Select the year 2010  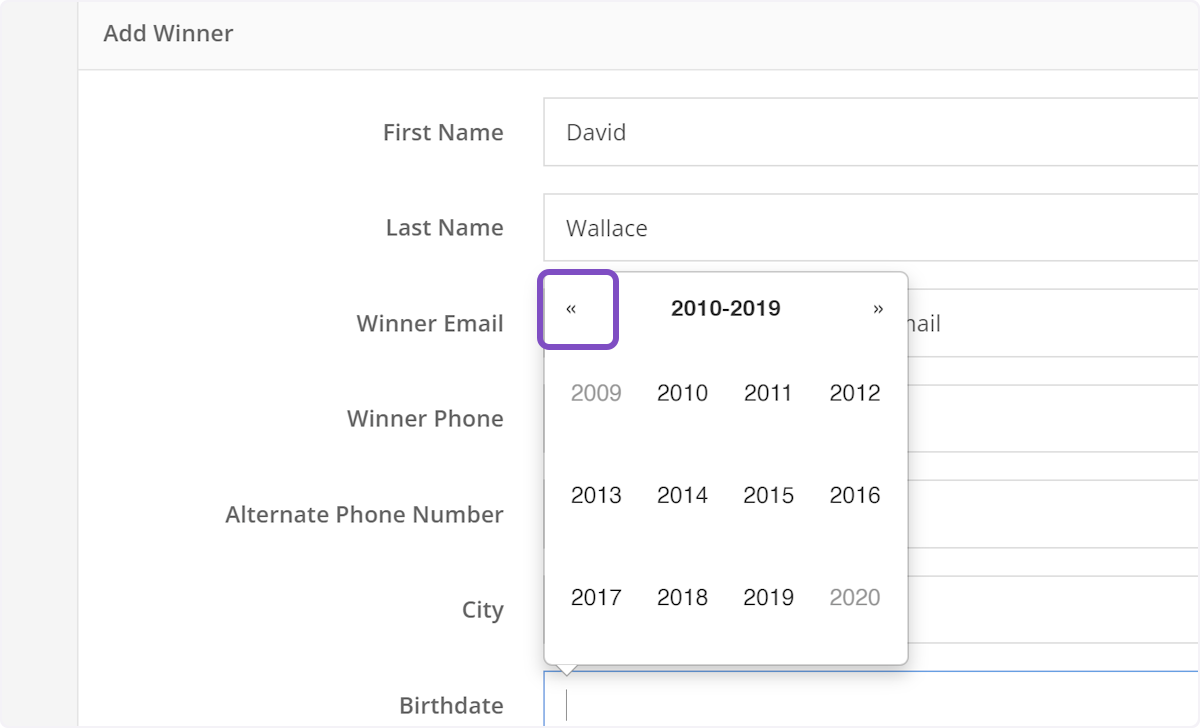(x=682, y=393)
